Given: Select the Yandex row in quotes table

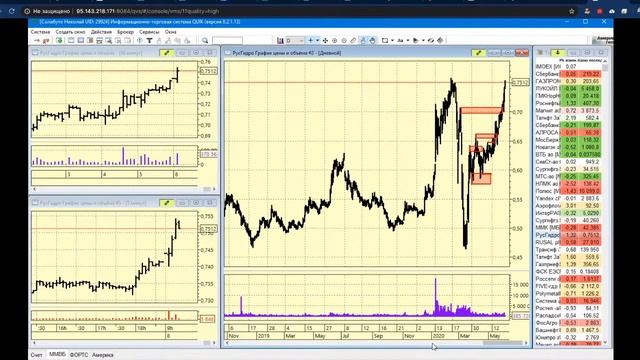Looking at the screenshot, I should pos(568,198).
